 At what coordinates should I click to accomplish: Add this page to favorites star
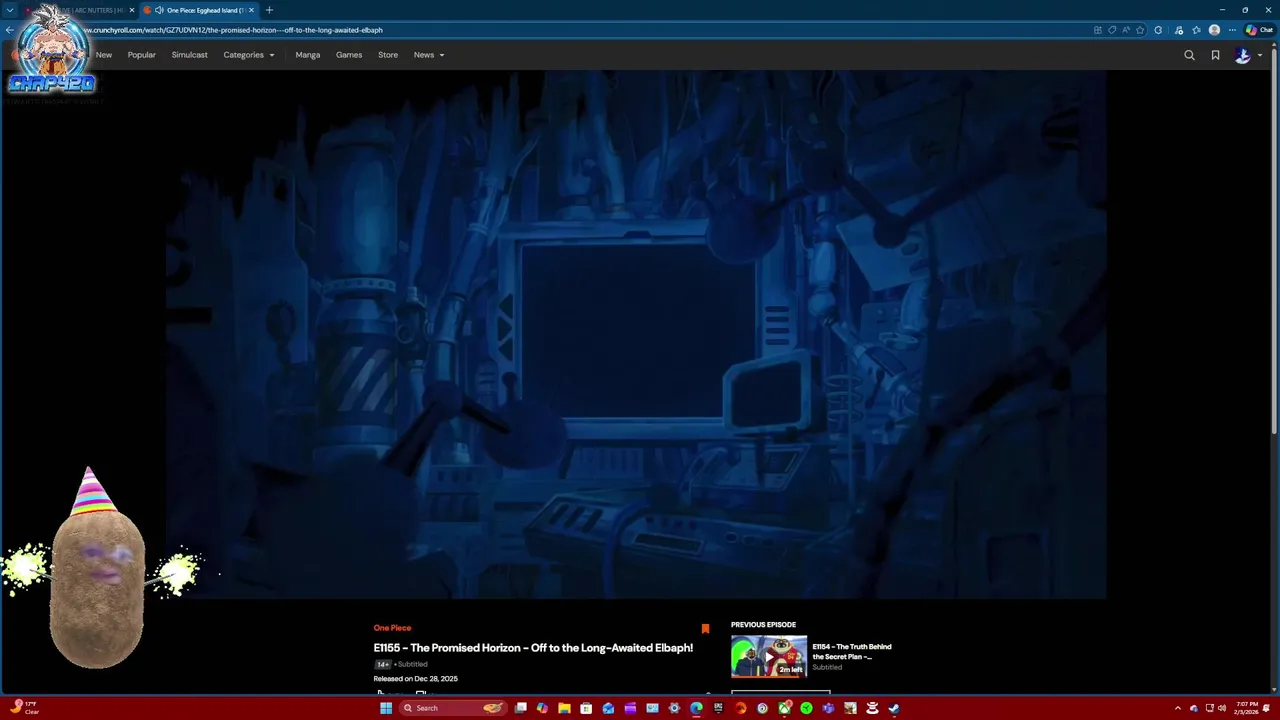[1140, 30]
